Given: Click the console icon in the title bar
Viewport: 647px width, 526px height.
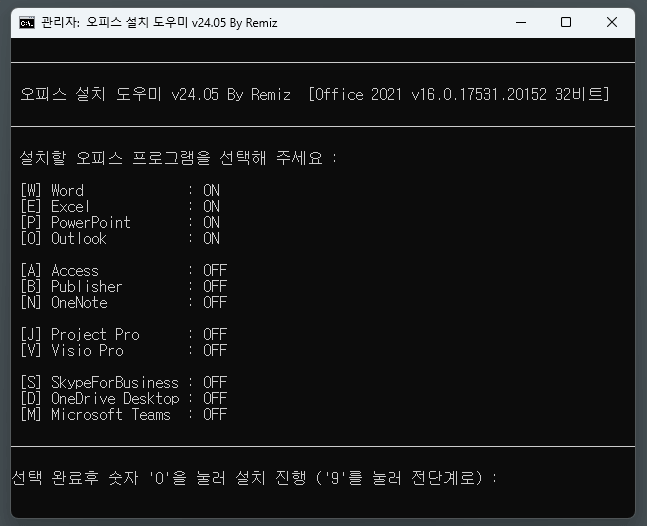Looking at the screenshot, I should click(27, 23).
